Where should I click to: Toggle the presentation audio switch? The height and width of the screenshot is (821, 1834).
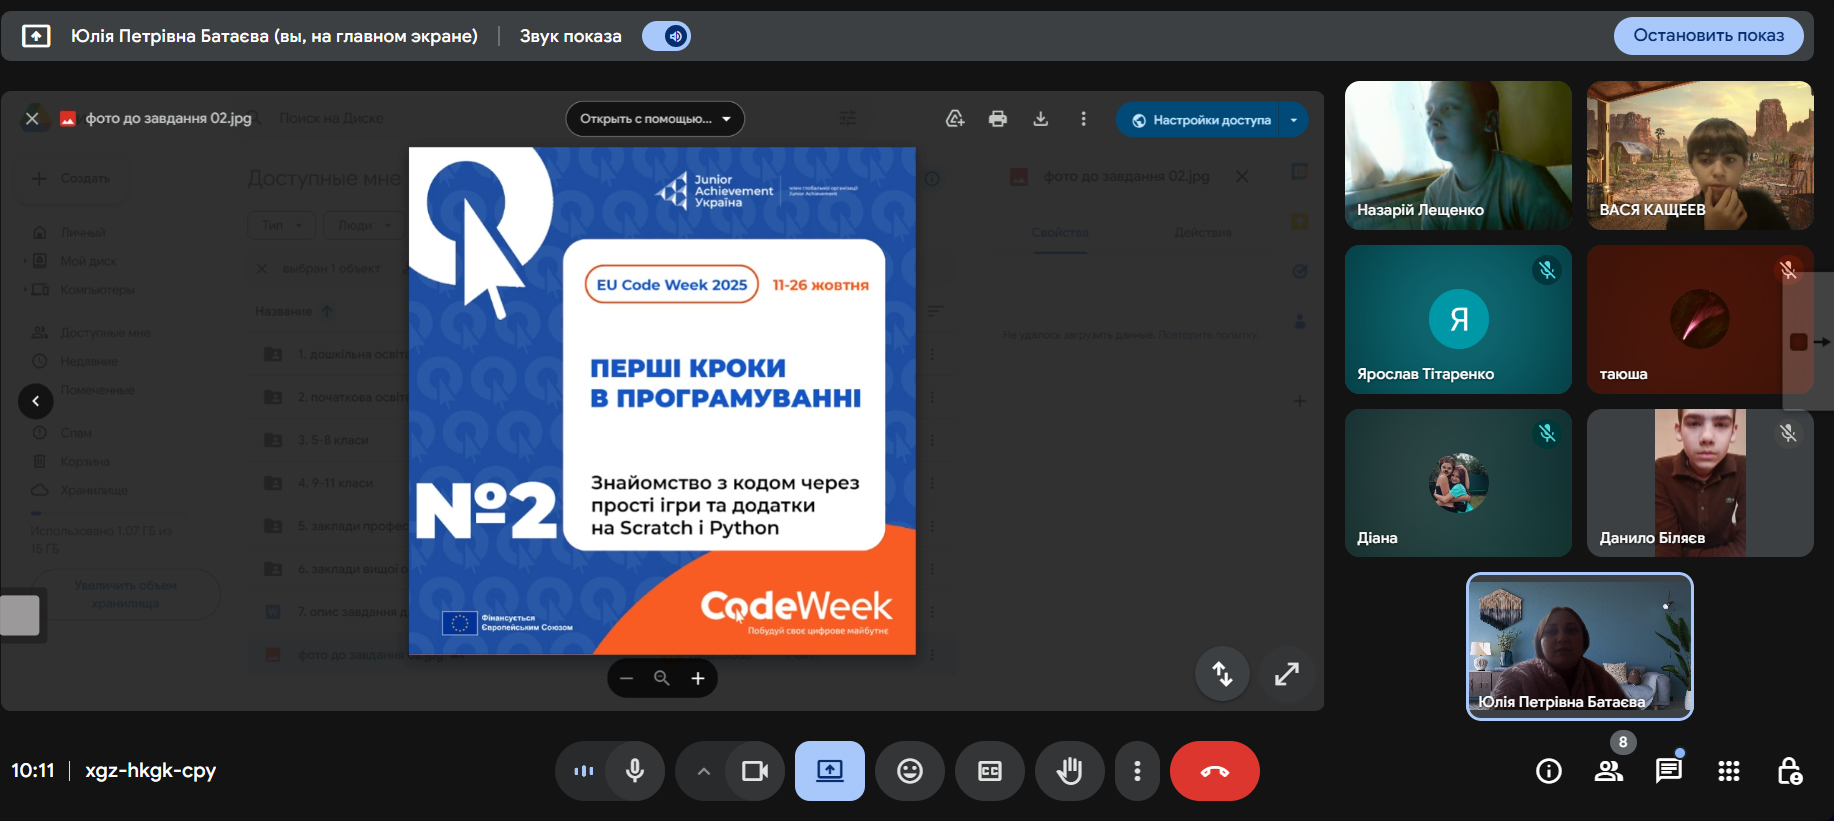[x=667, y=36]
